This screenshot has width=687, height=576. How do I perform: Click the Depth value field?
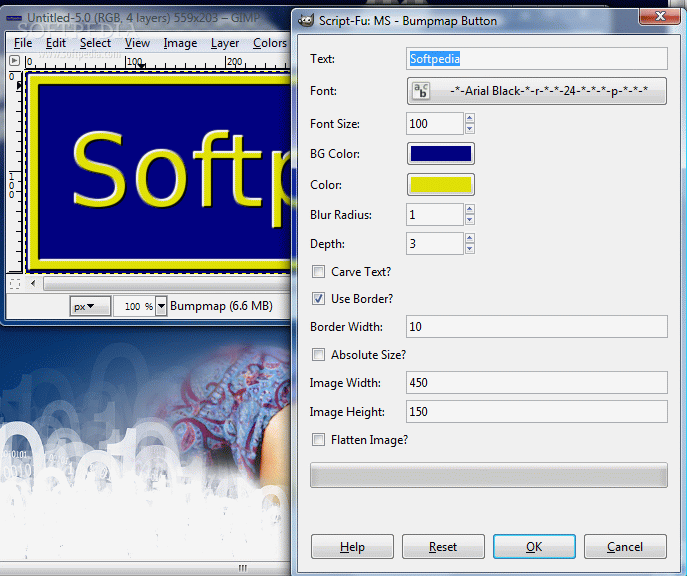[x=435, y=244]
